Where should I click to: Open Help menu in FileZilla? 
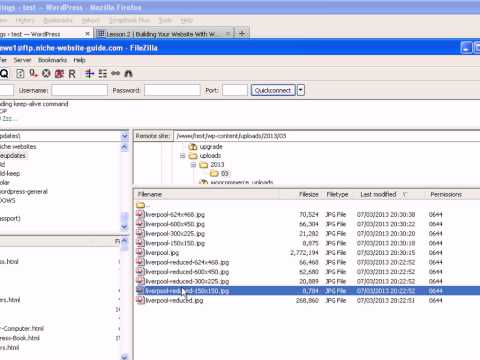(79, 60)
